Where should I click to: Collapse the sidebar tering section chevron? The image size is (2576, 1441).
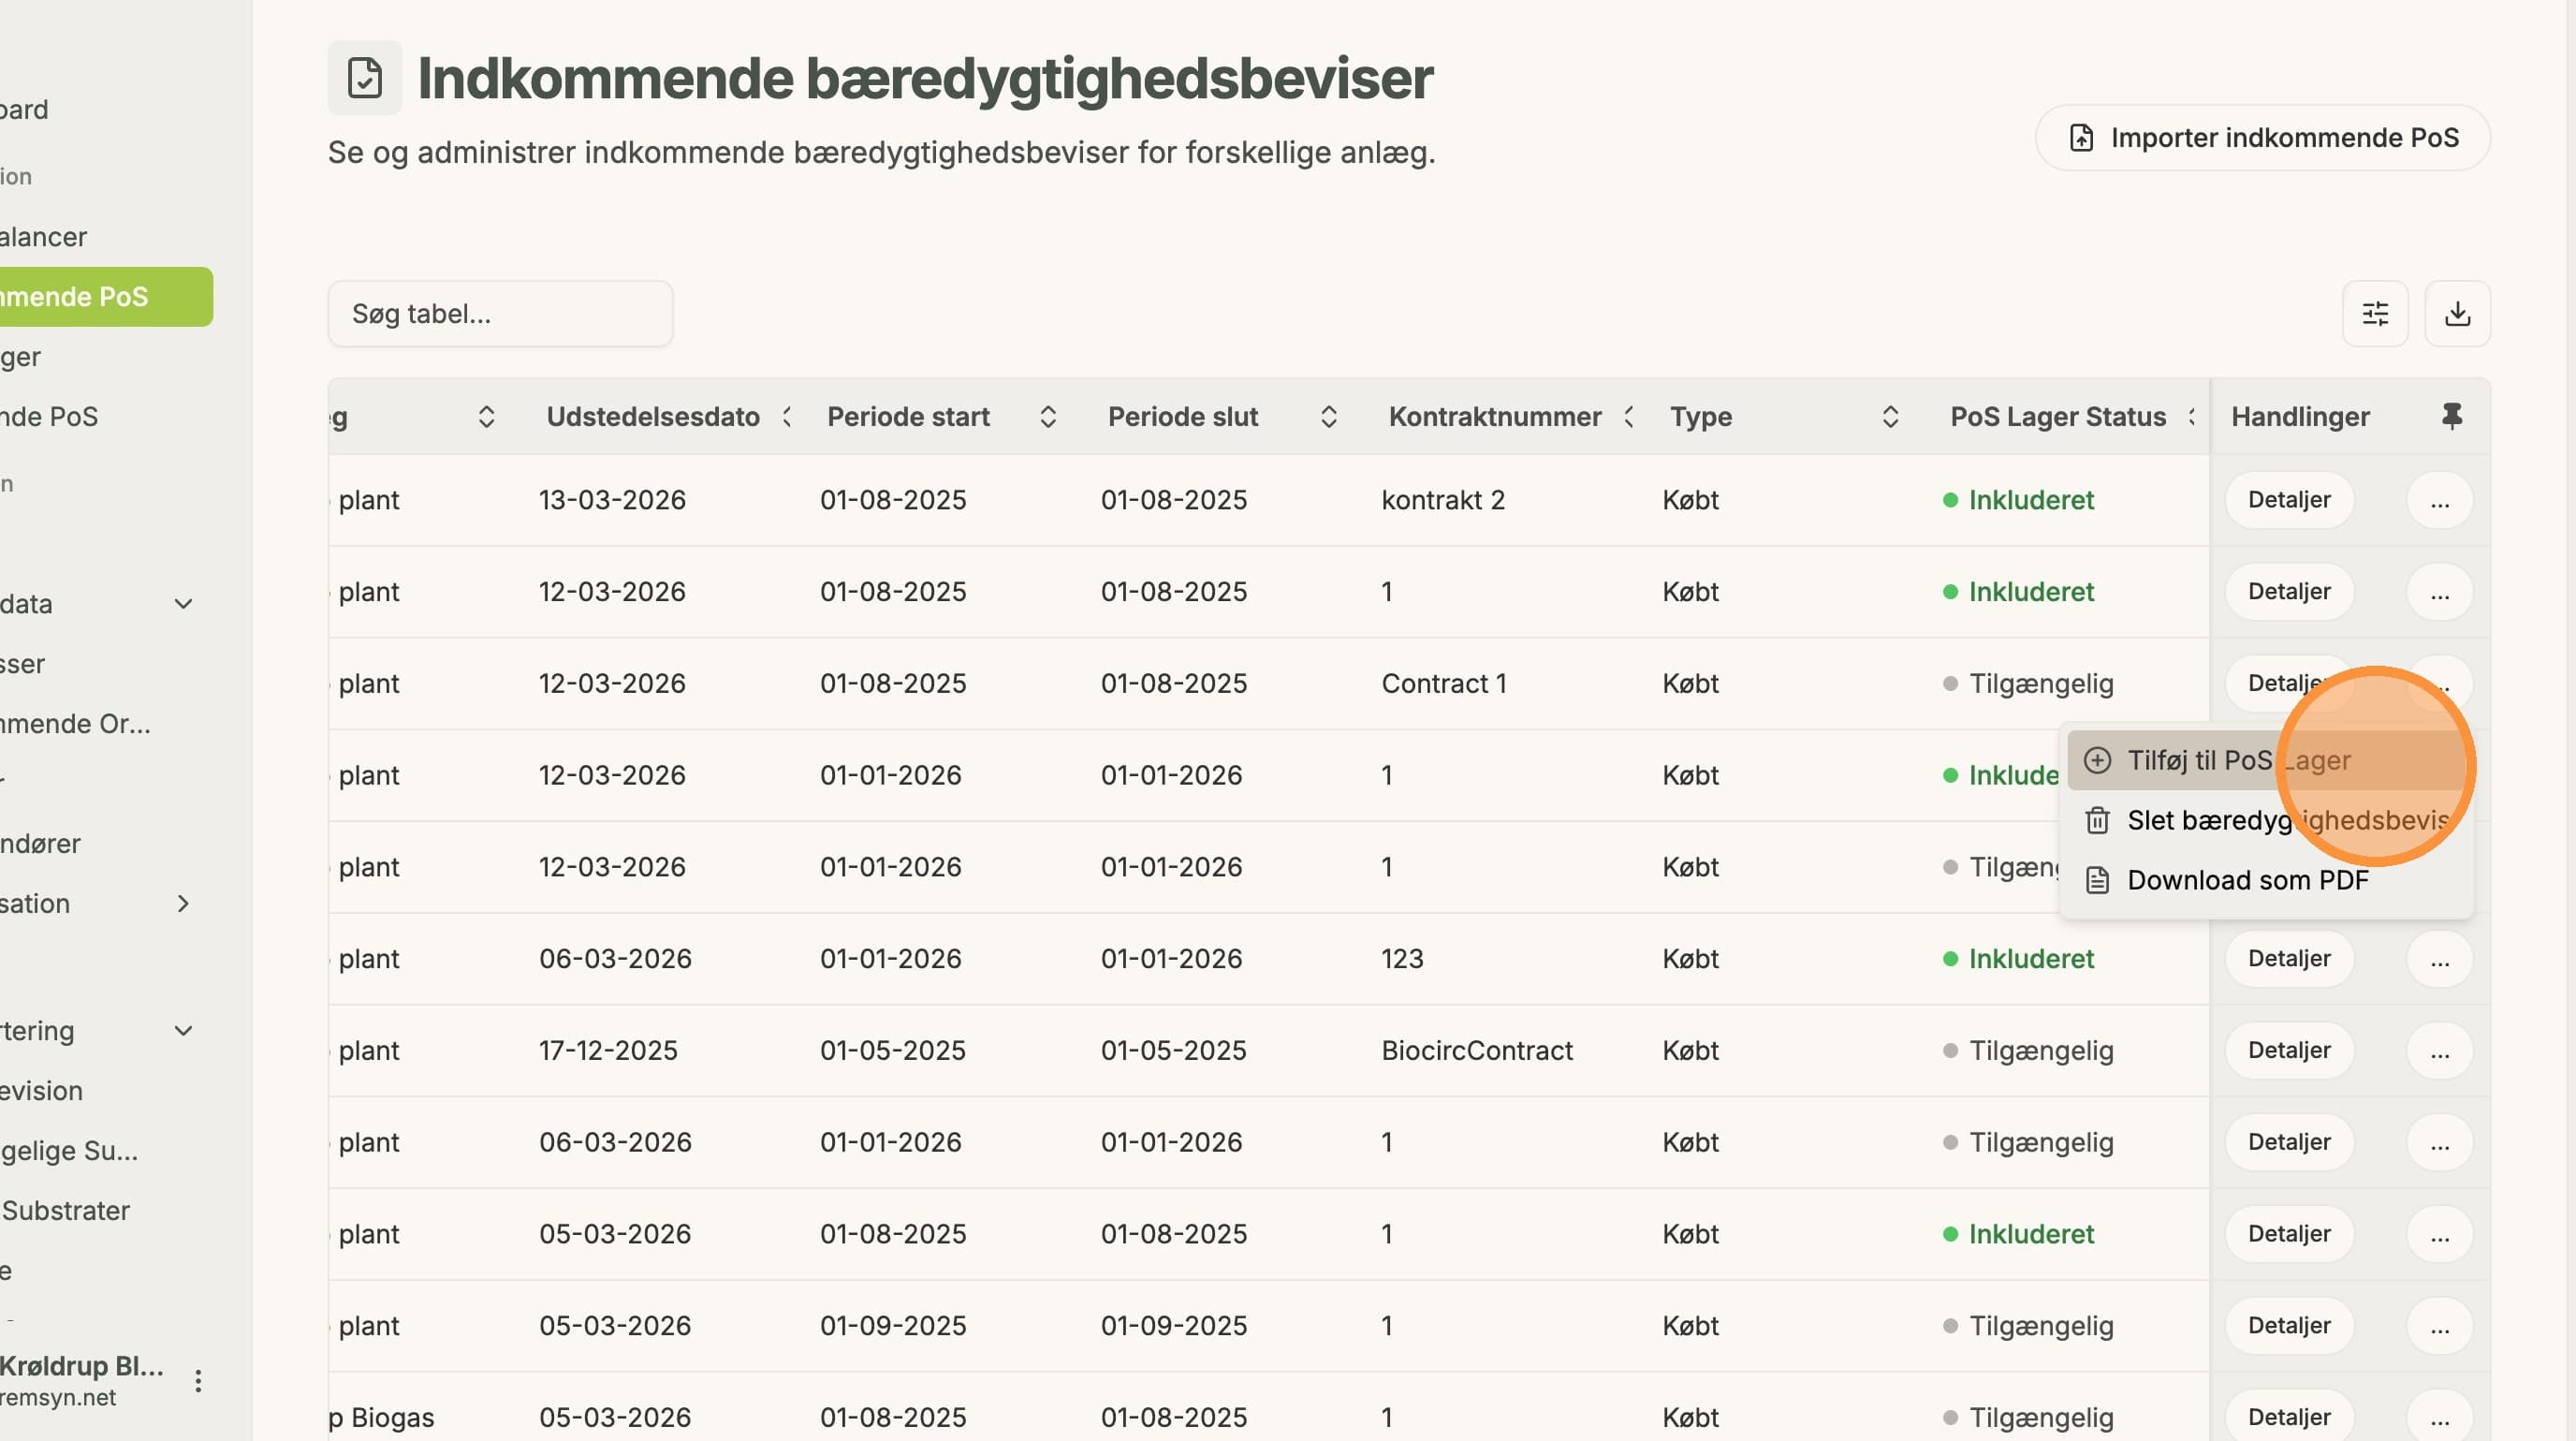(x=184, y=1031)
